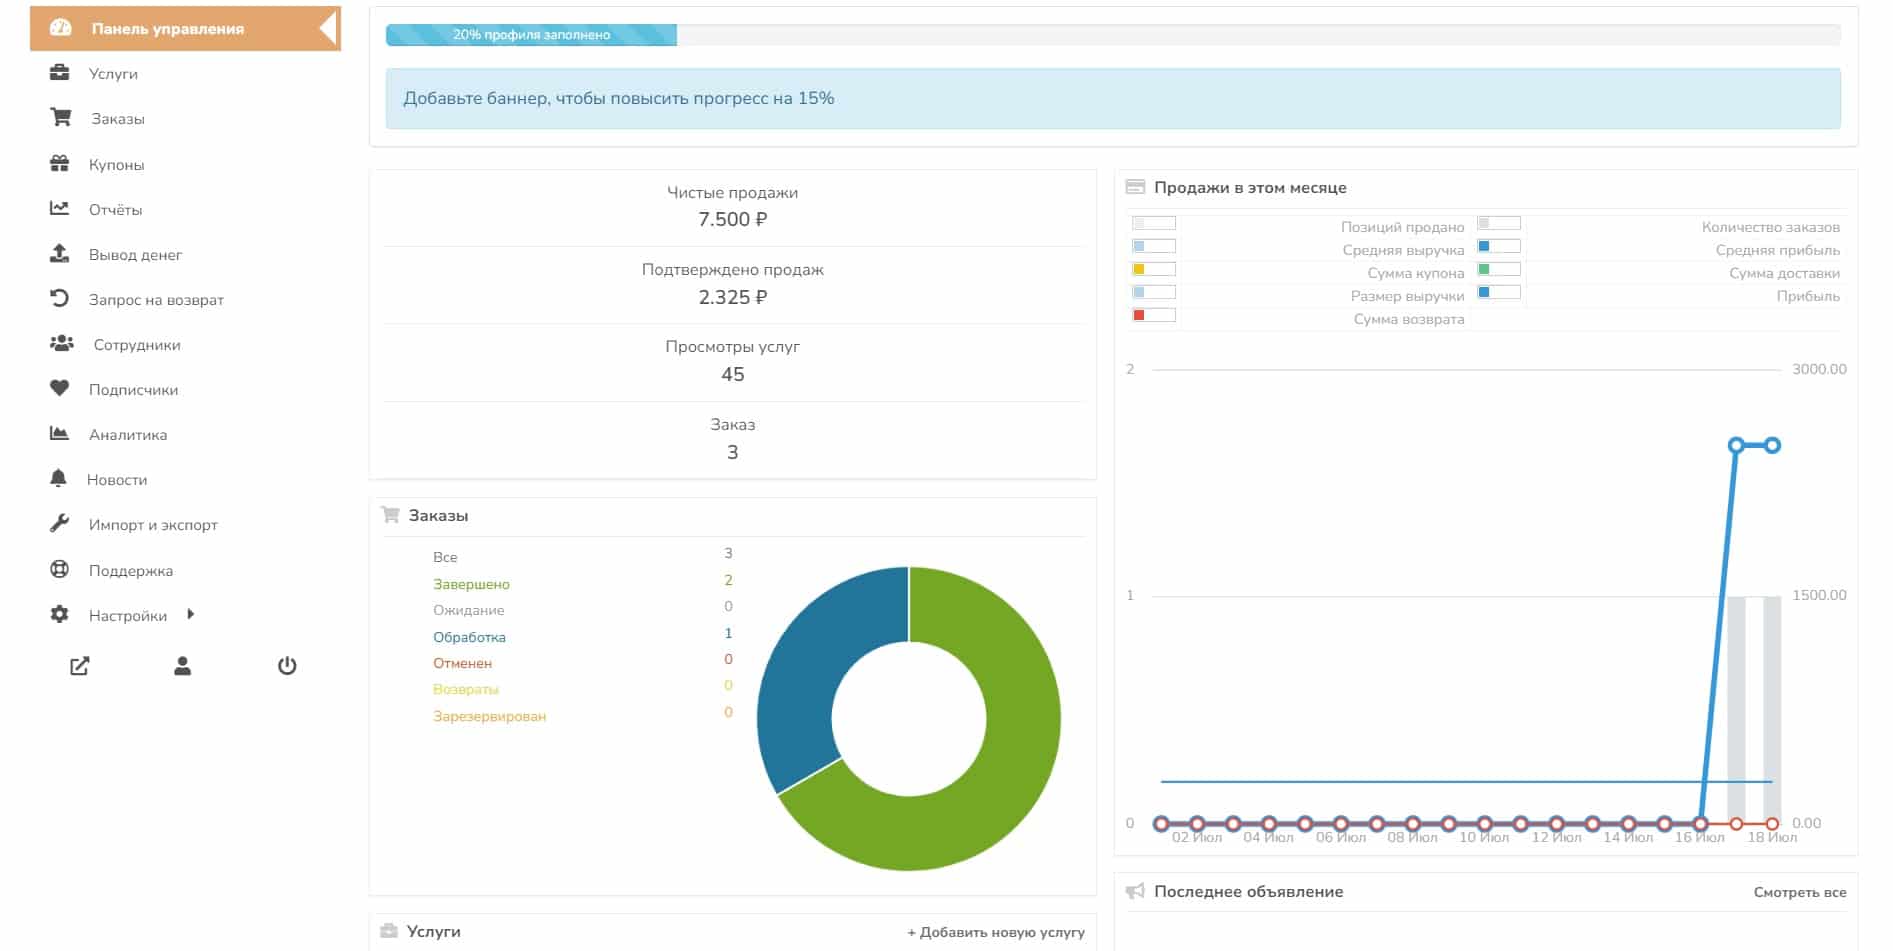Click Смотреть все in announcements

click(x=1799, y=892)
